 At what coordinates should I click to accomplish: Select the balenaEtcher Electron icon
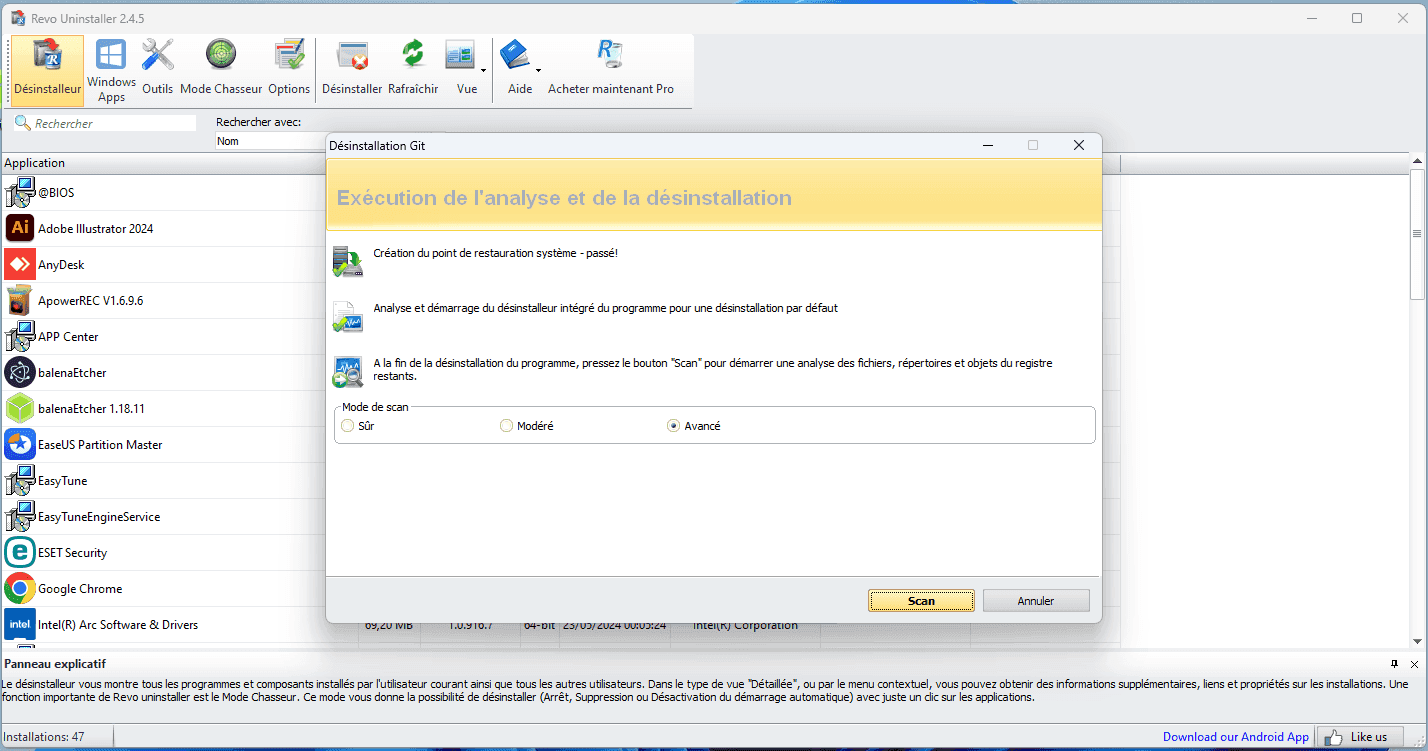pos(20,372)
